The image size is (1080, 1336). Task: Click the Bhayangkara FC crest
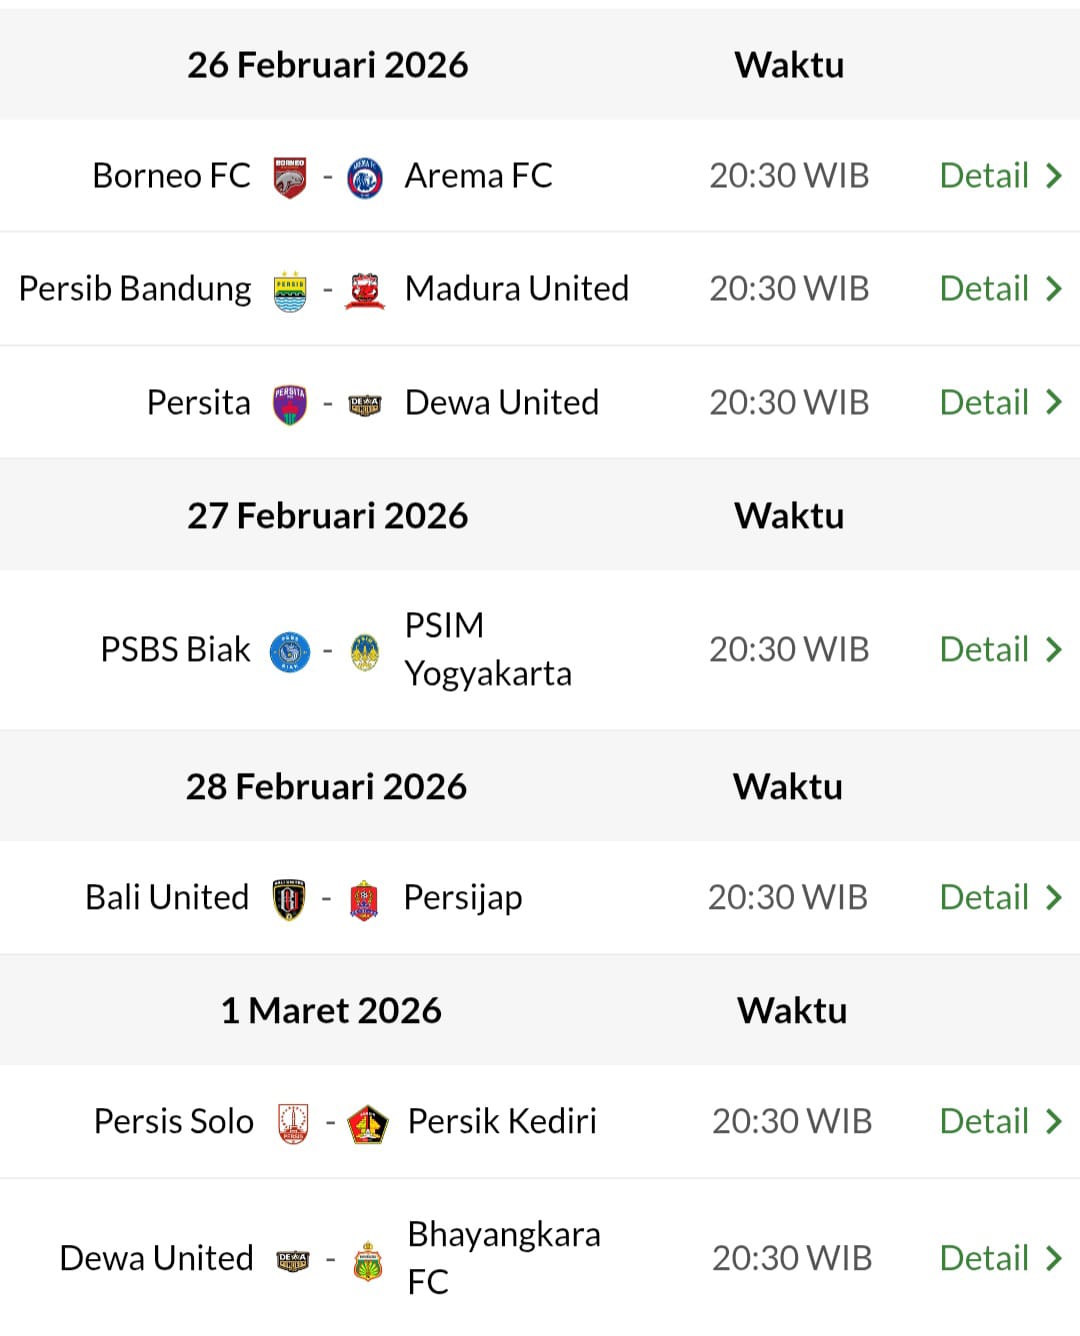(368, 1258)
